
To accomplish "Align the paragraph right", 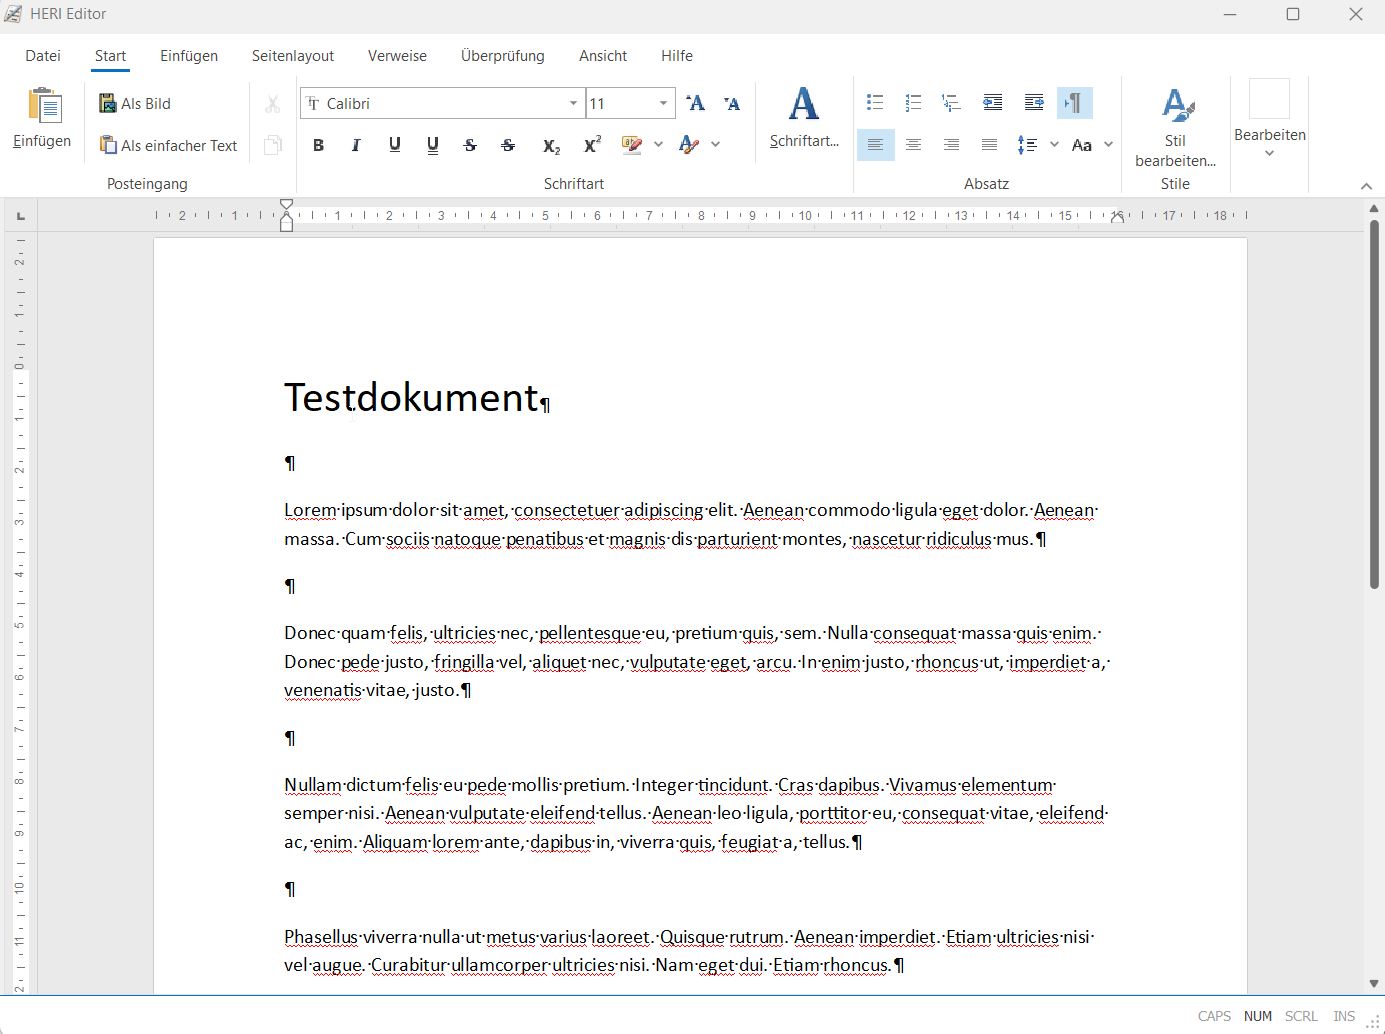I will tap(951, 145).
